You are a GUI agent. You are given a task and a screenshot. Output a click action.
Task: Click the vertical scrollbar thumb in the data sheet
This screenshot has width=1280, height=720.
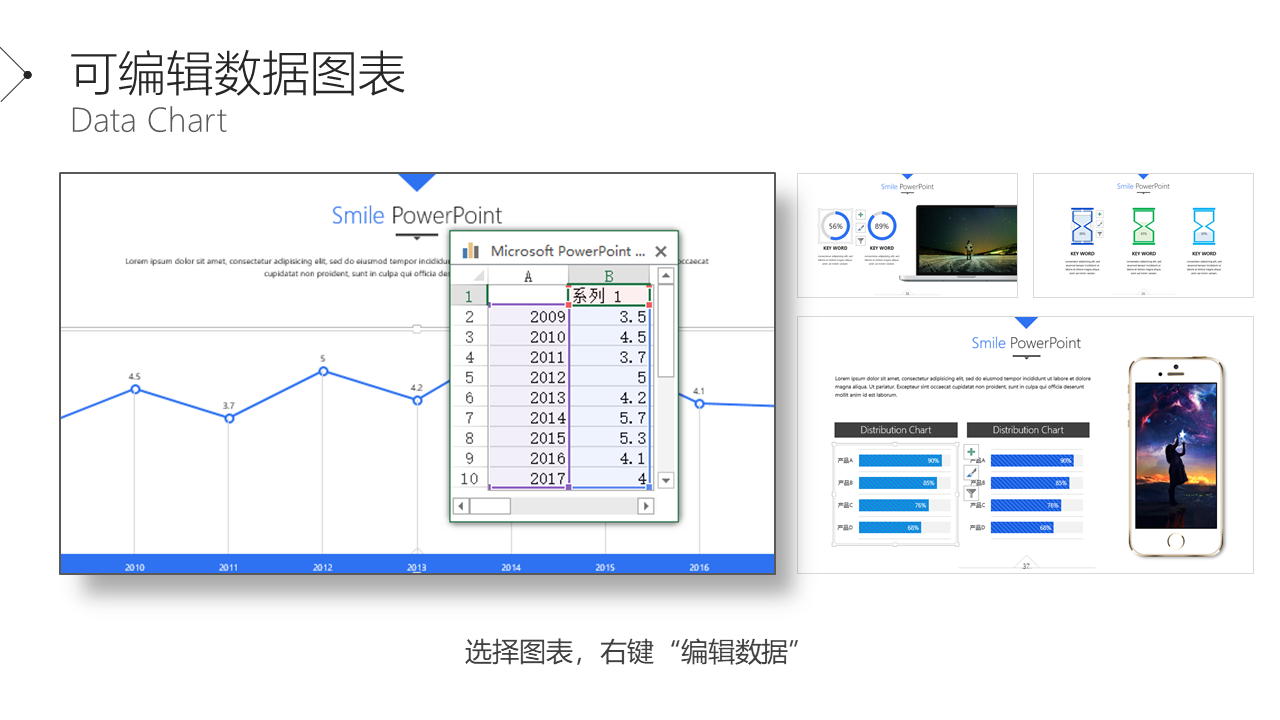666,331
